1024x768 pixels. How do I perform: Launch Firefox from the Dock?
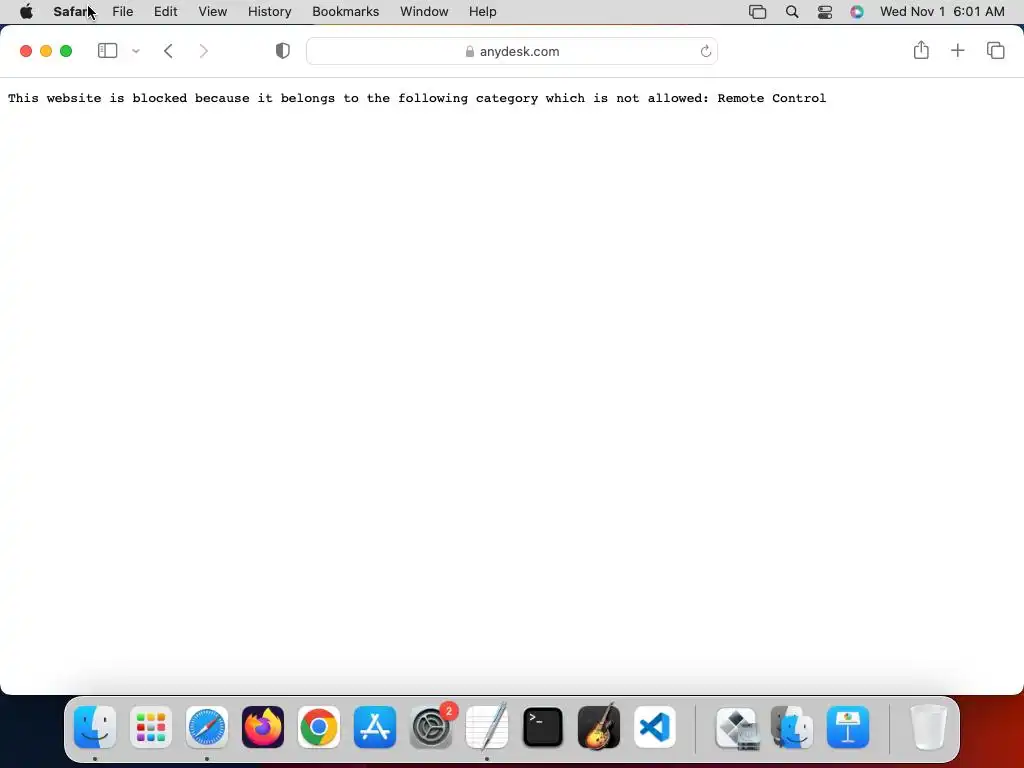click(x=263, y=727)
